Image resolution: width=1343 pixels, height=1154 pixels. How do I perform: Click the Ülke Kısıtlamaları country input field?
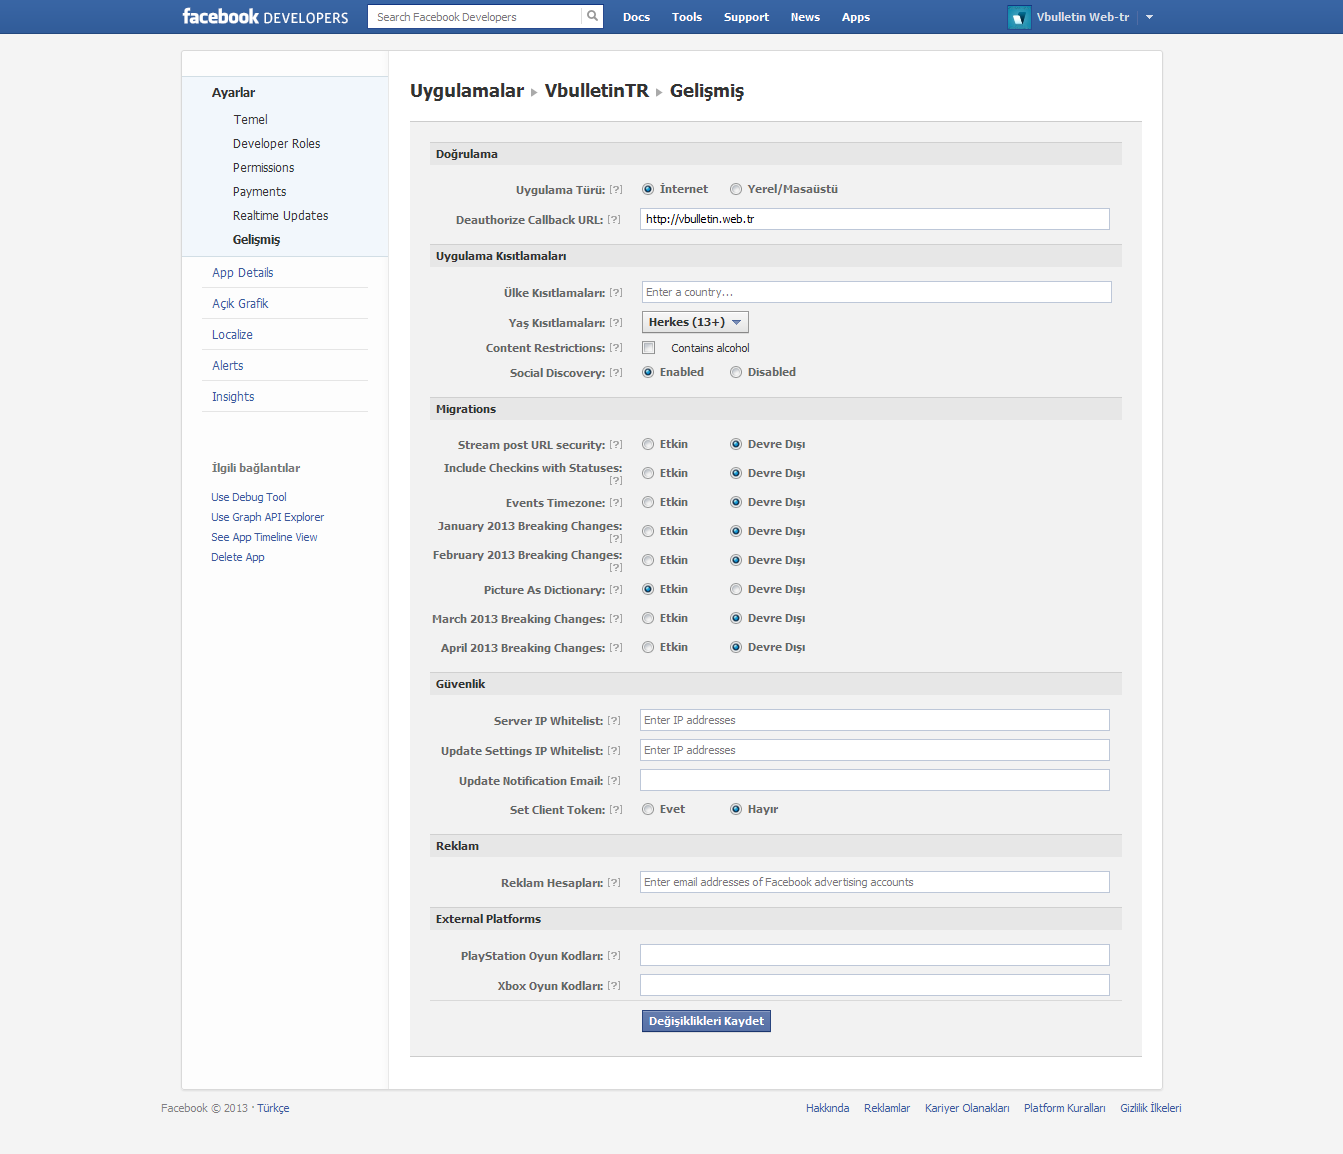(x=876, y=292)
